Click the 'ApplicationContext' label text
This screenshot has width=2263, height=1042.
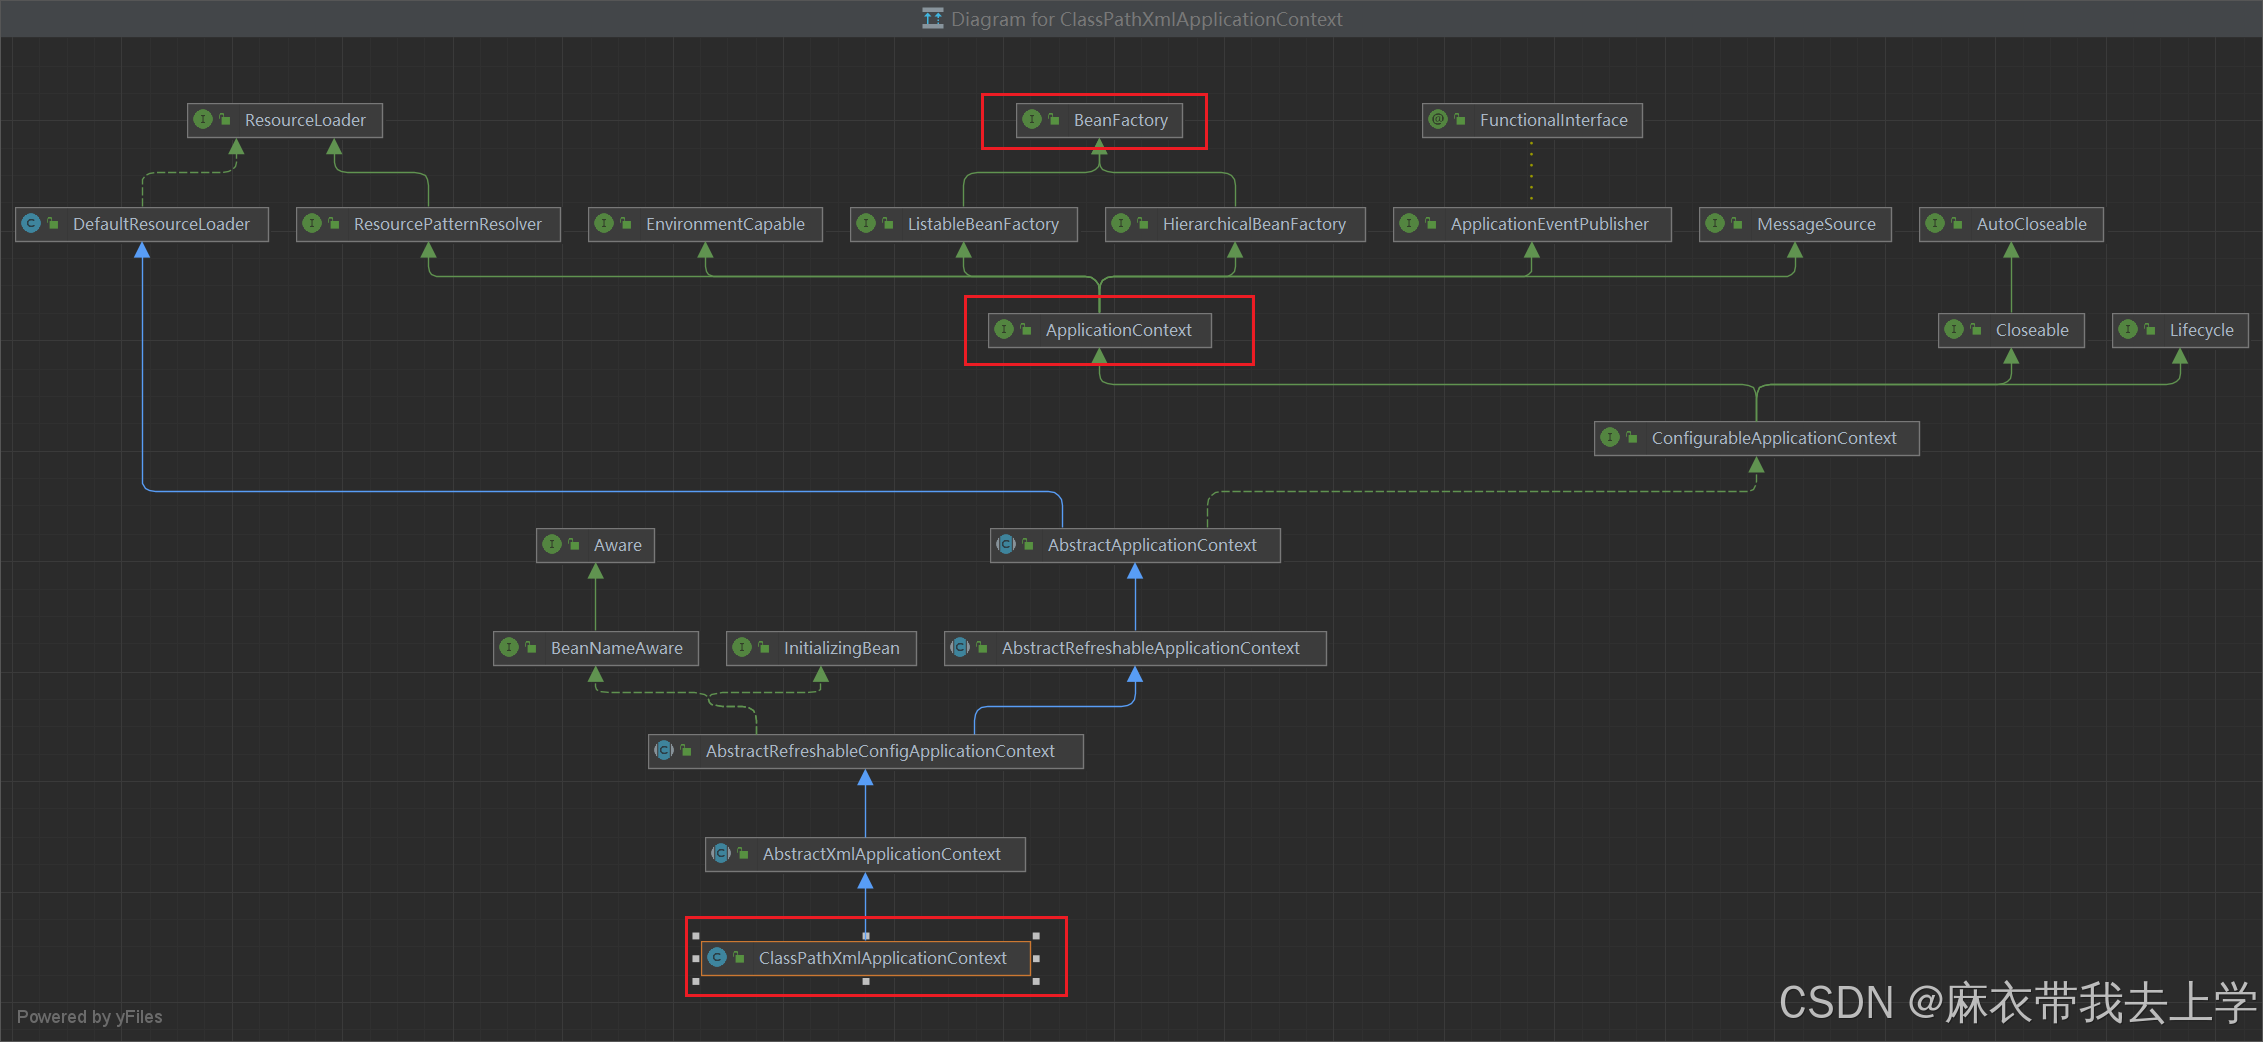(1119, 330)
